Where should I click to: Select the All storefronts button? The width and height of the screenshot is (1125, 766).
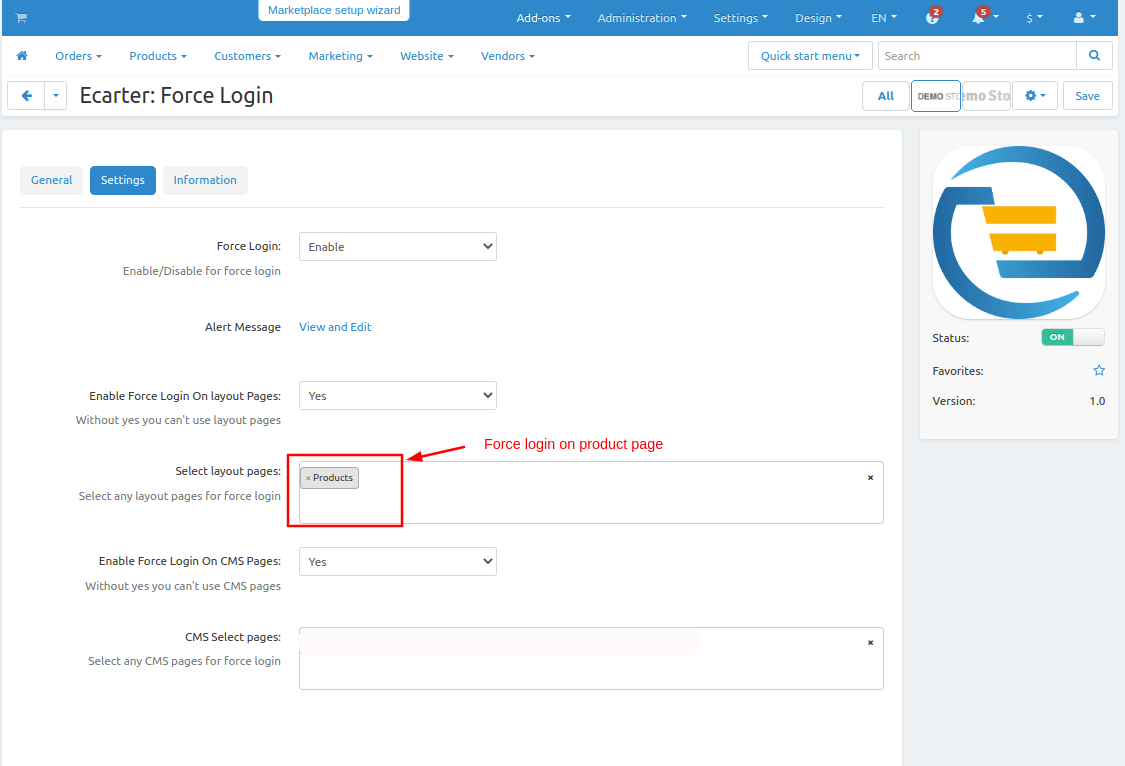point(885,95)
